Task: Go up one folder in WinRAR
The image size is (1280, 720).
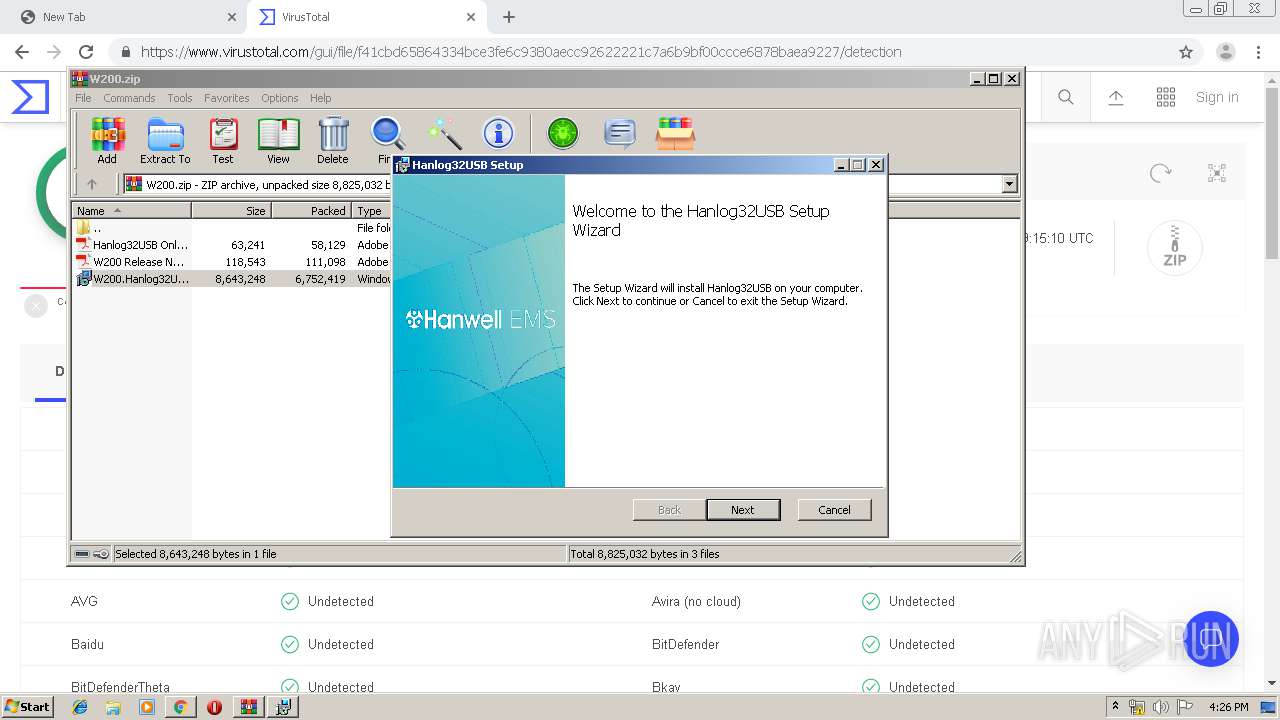Action: click(92, 184)
